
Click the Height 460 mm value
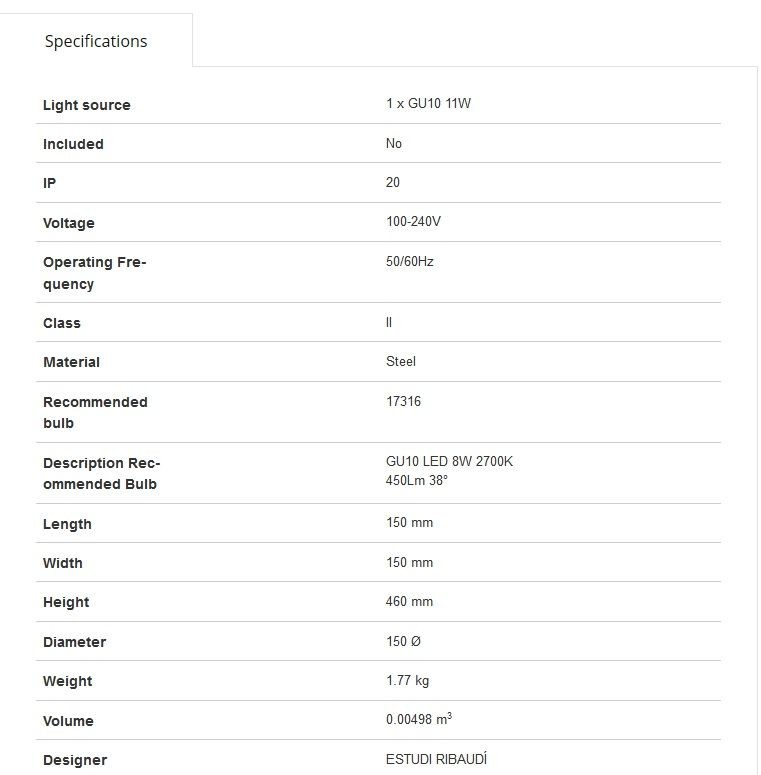pos(409,602)
